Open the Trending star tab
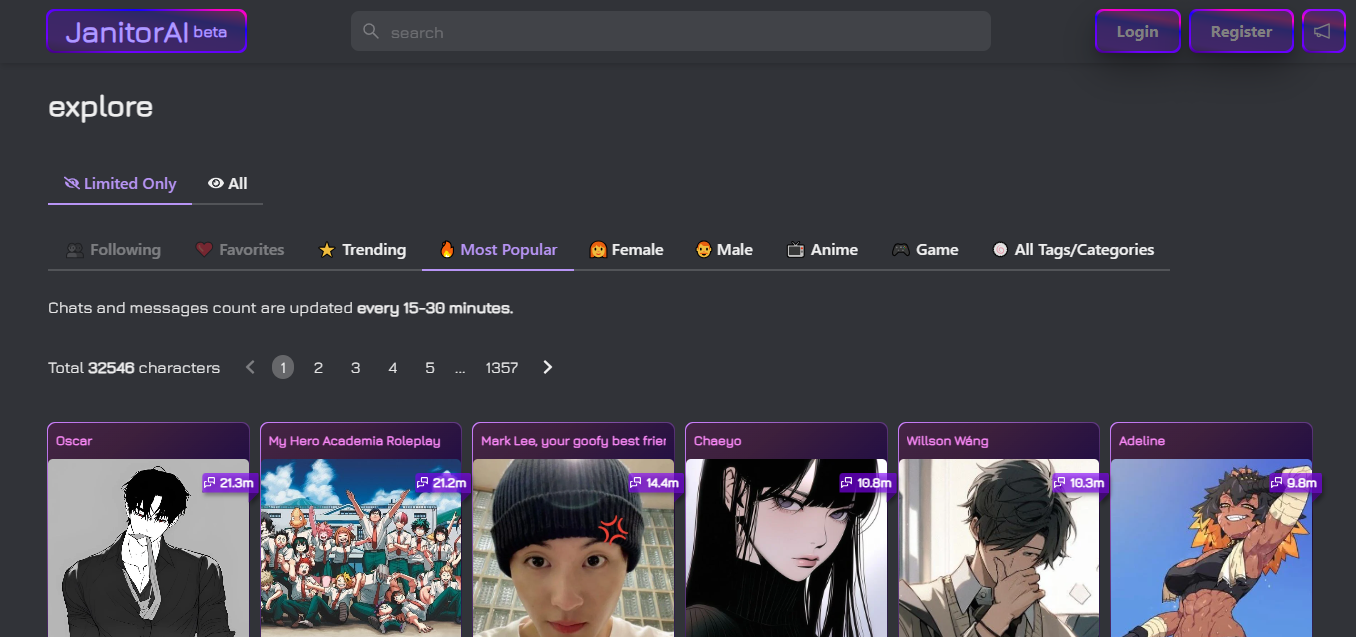This screenshot has height=637, width=1356. pyautogui.click(x=362, y=250)
